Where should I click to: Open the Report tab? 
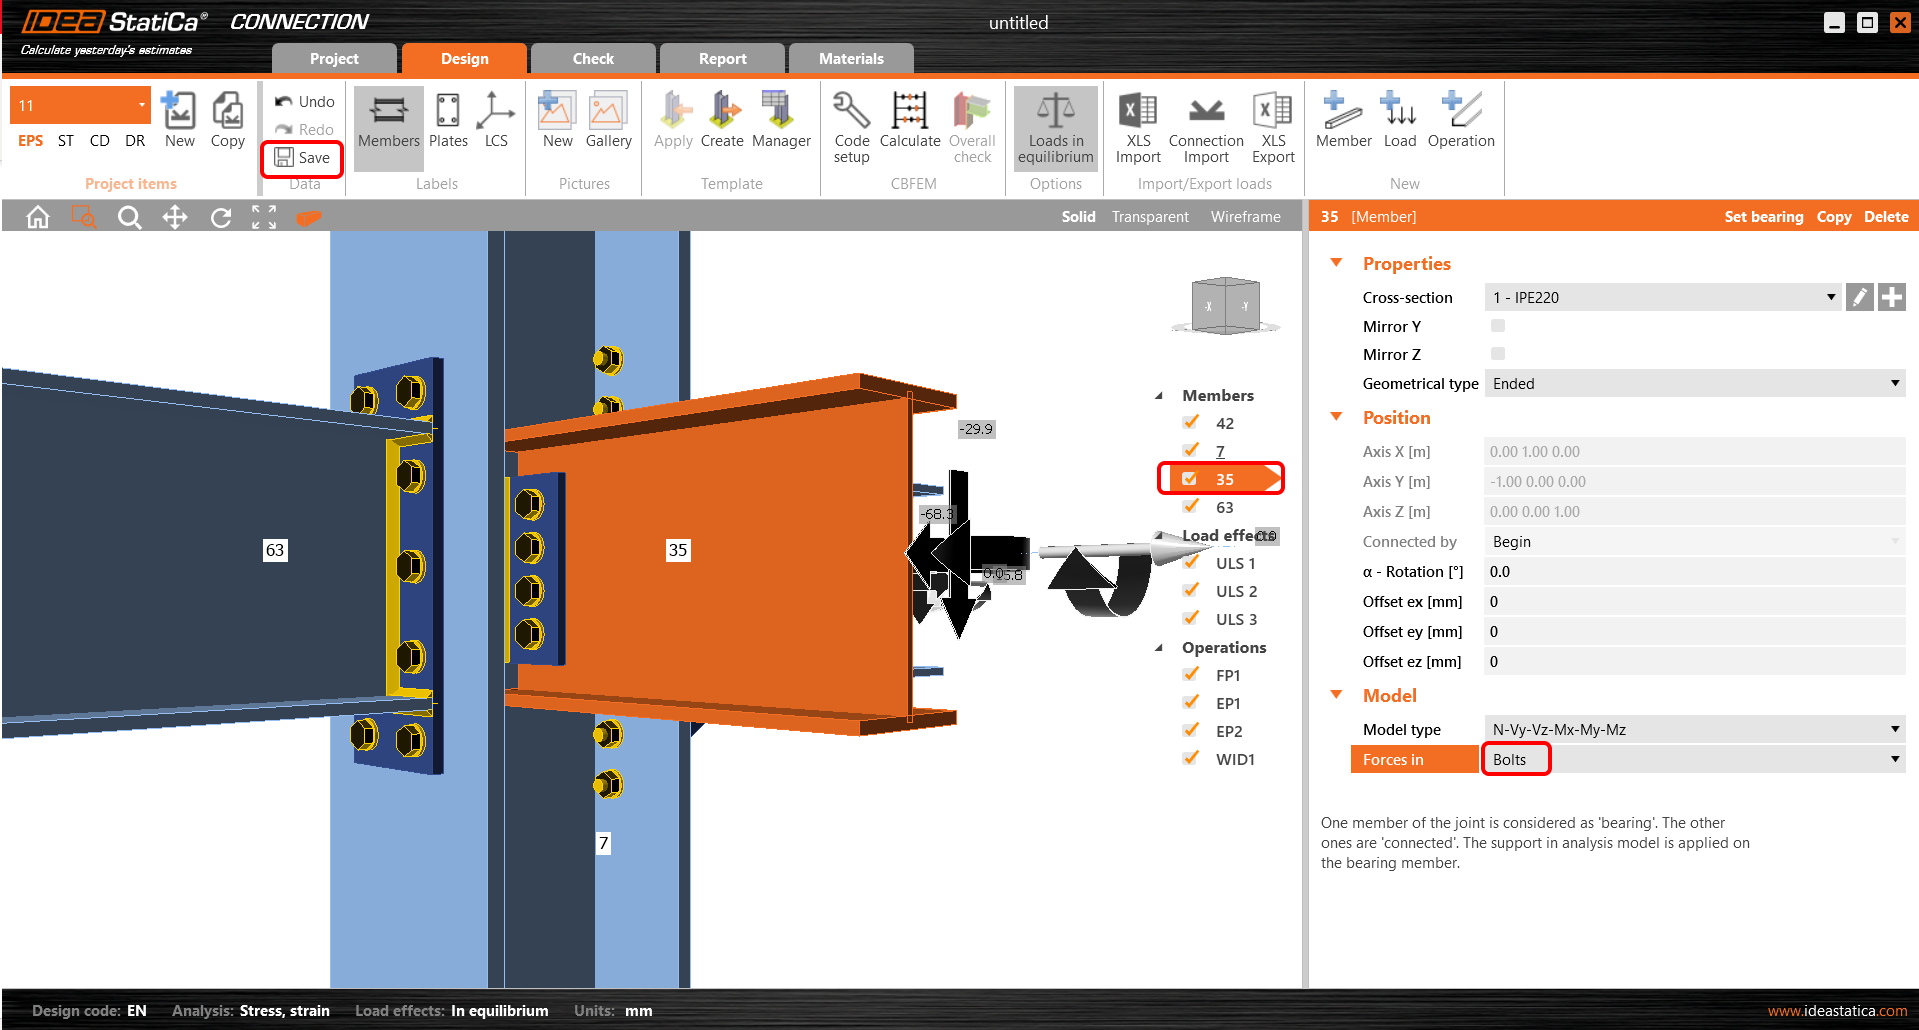722,58
